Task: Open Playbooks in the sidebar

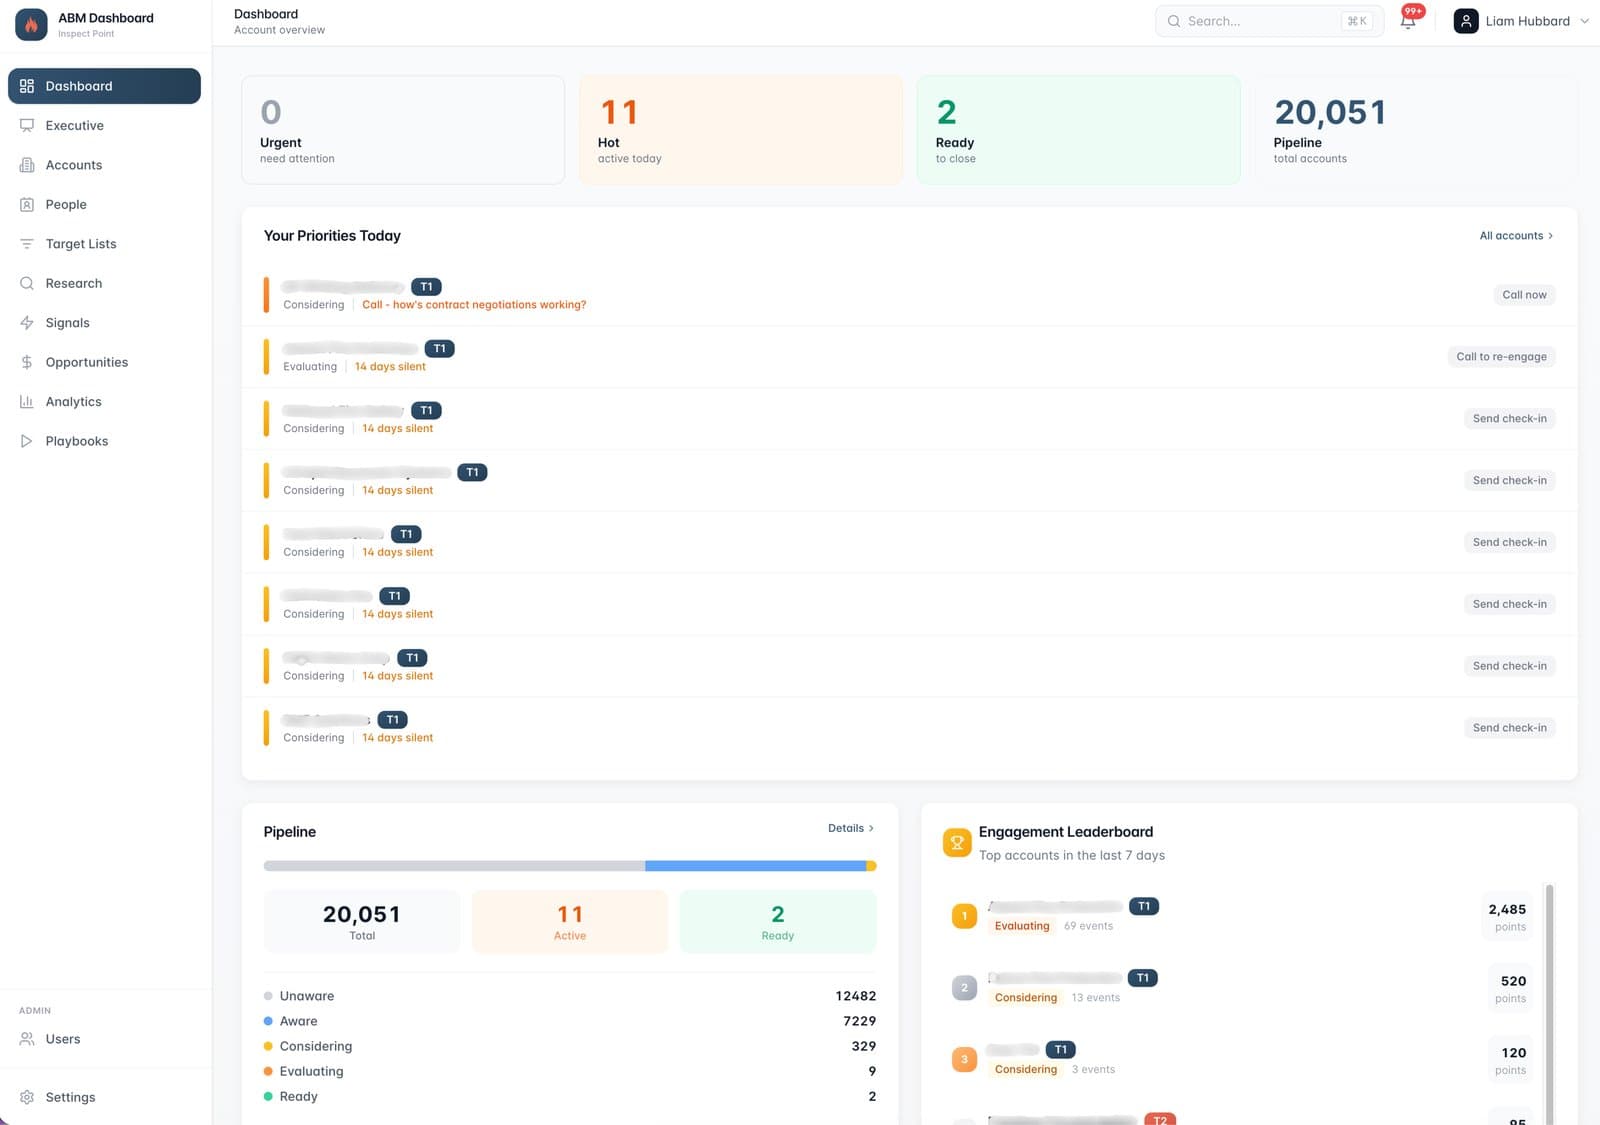Action: click(x=104, y=441)
